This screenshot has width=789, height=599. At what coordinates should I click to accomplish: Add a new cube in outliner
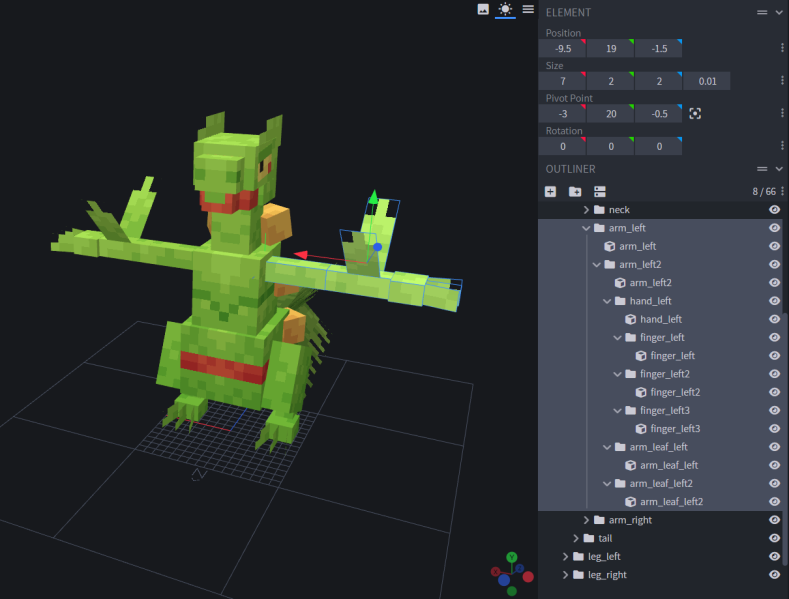(550, 191)
